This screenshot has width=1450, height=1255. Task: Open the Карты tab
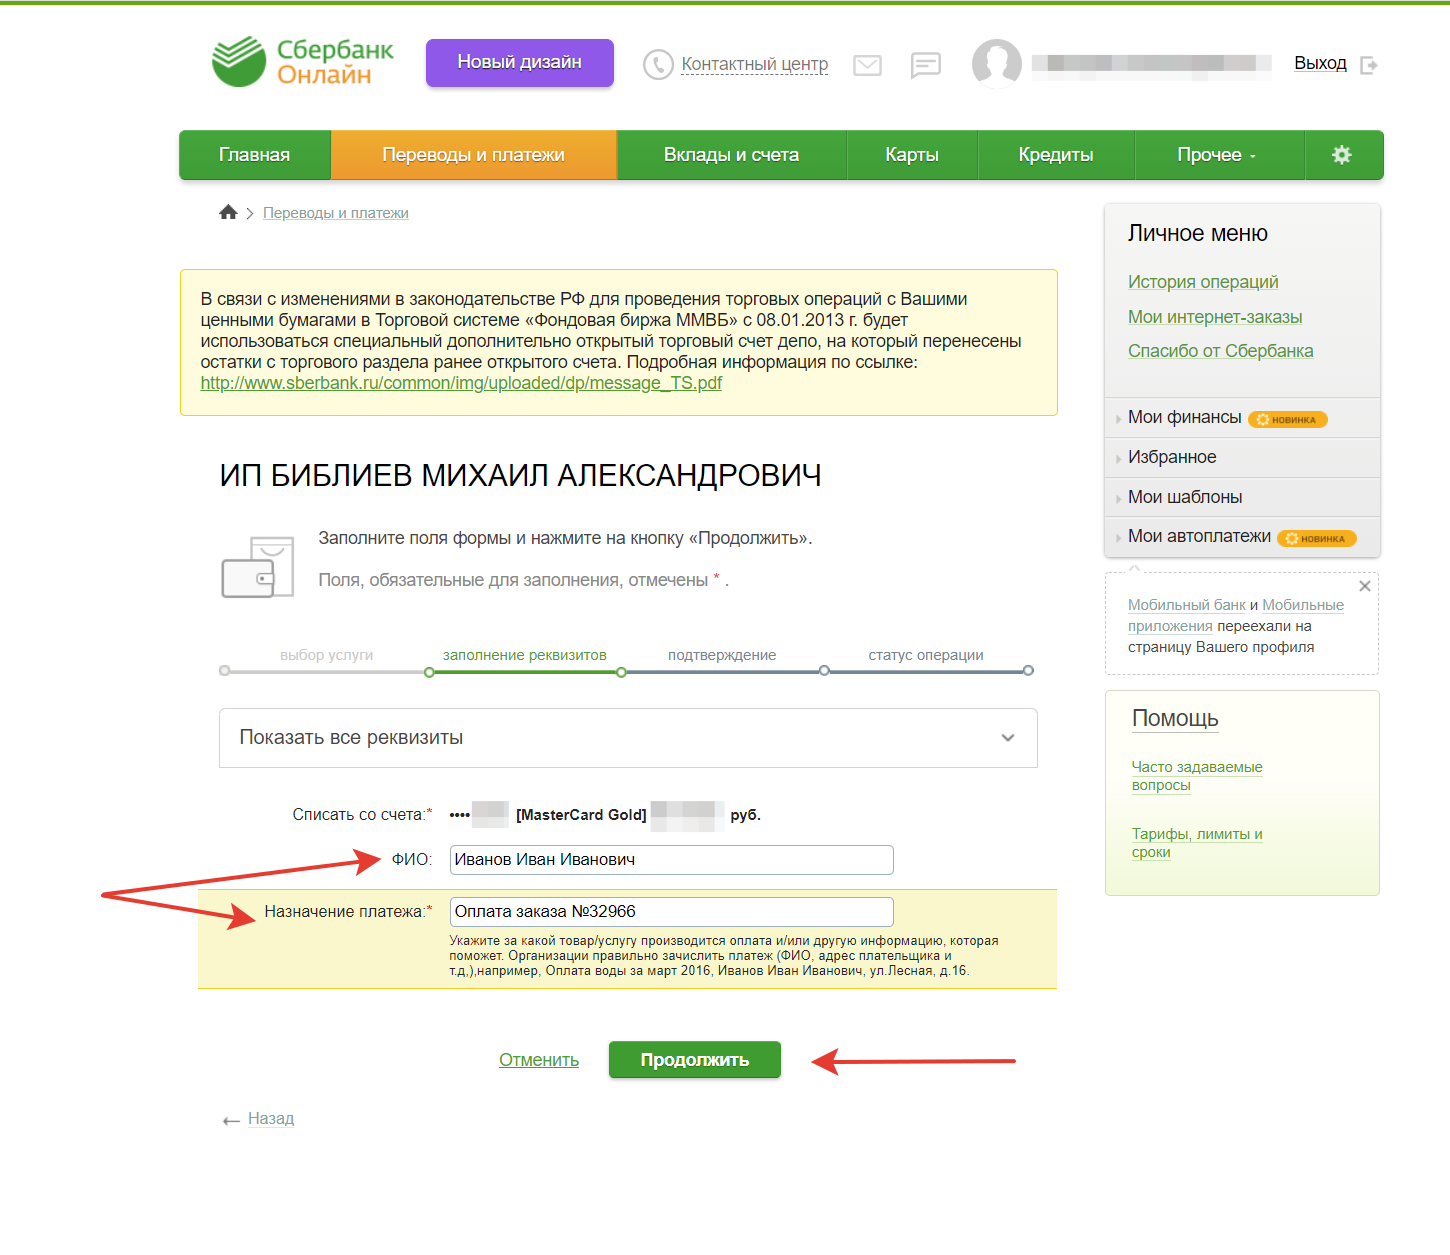911,155
